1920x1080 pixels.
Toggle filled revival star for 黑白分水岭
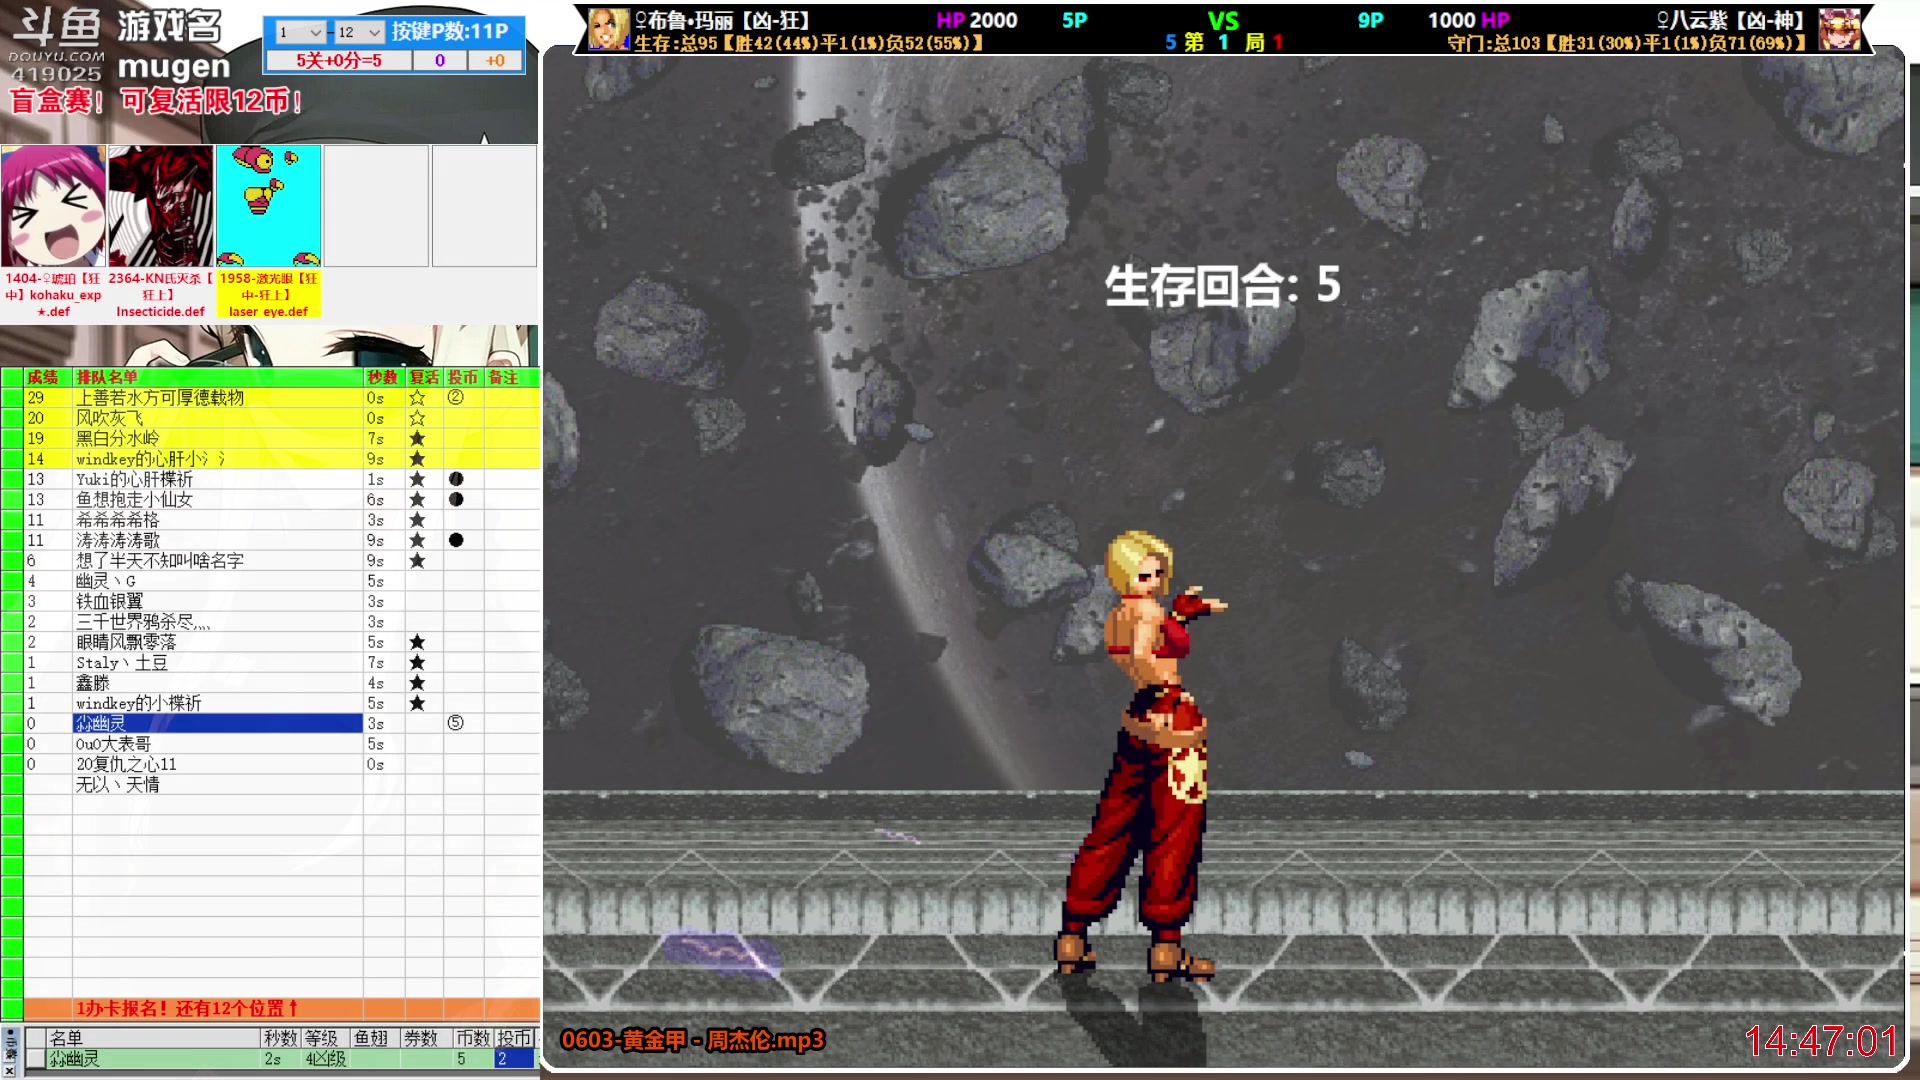pyautogui.click(x=417, y=438)
